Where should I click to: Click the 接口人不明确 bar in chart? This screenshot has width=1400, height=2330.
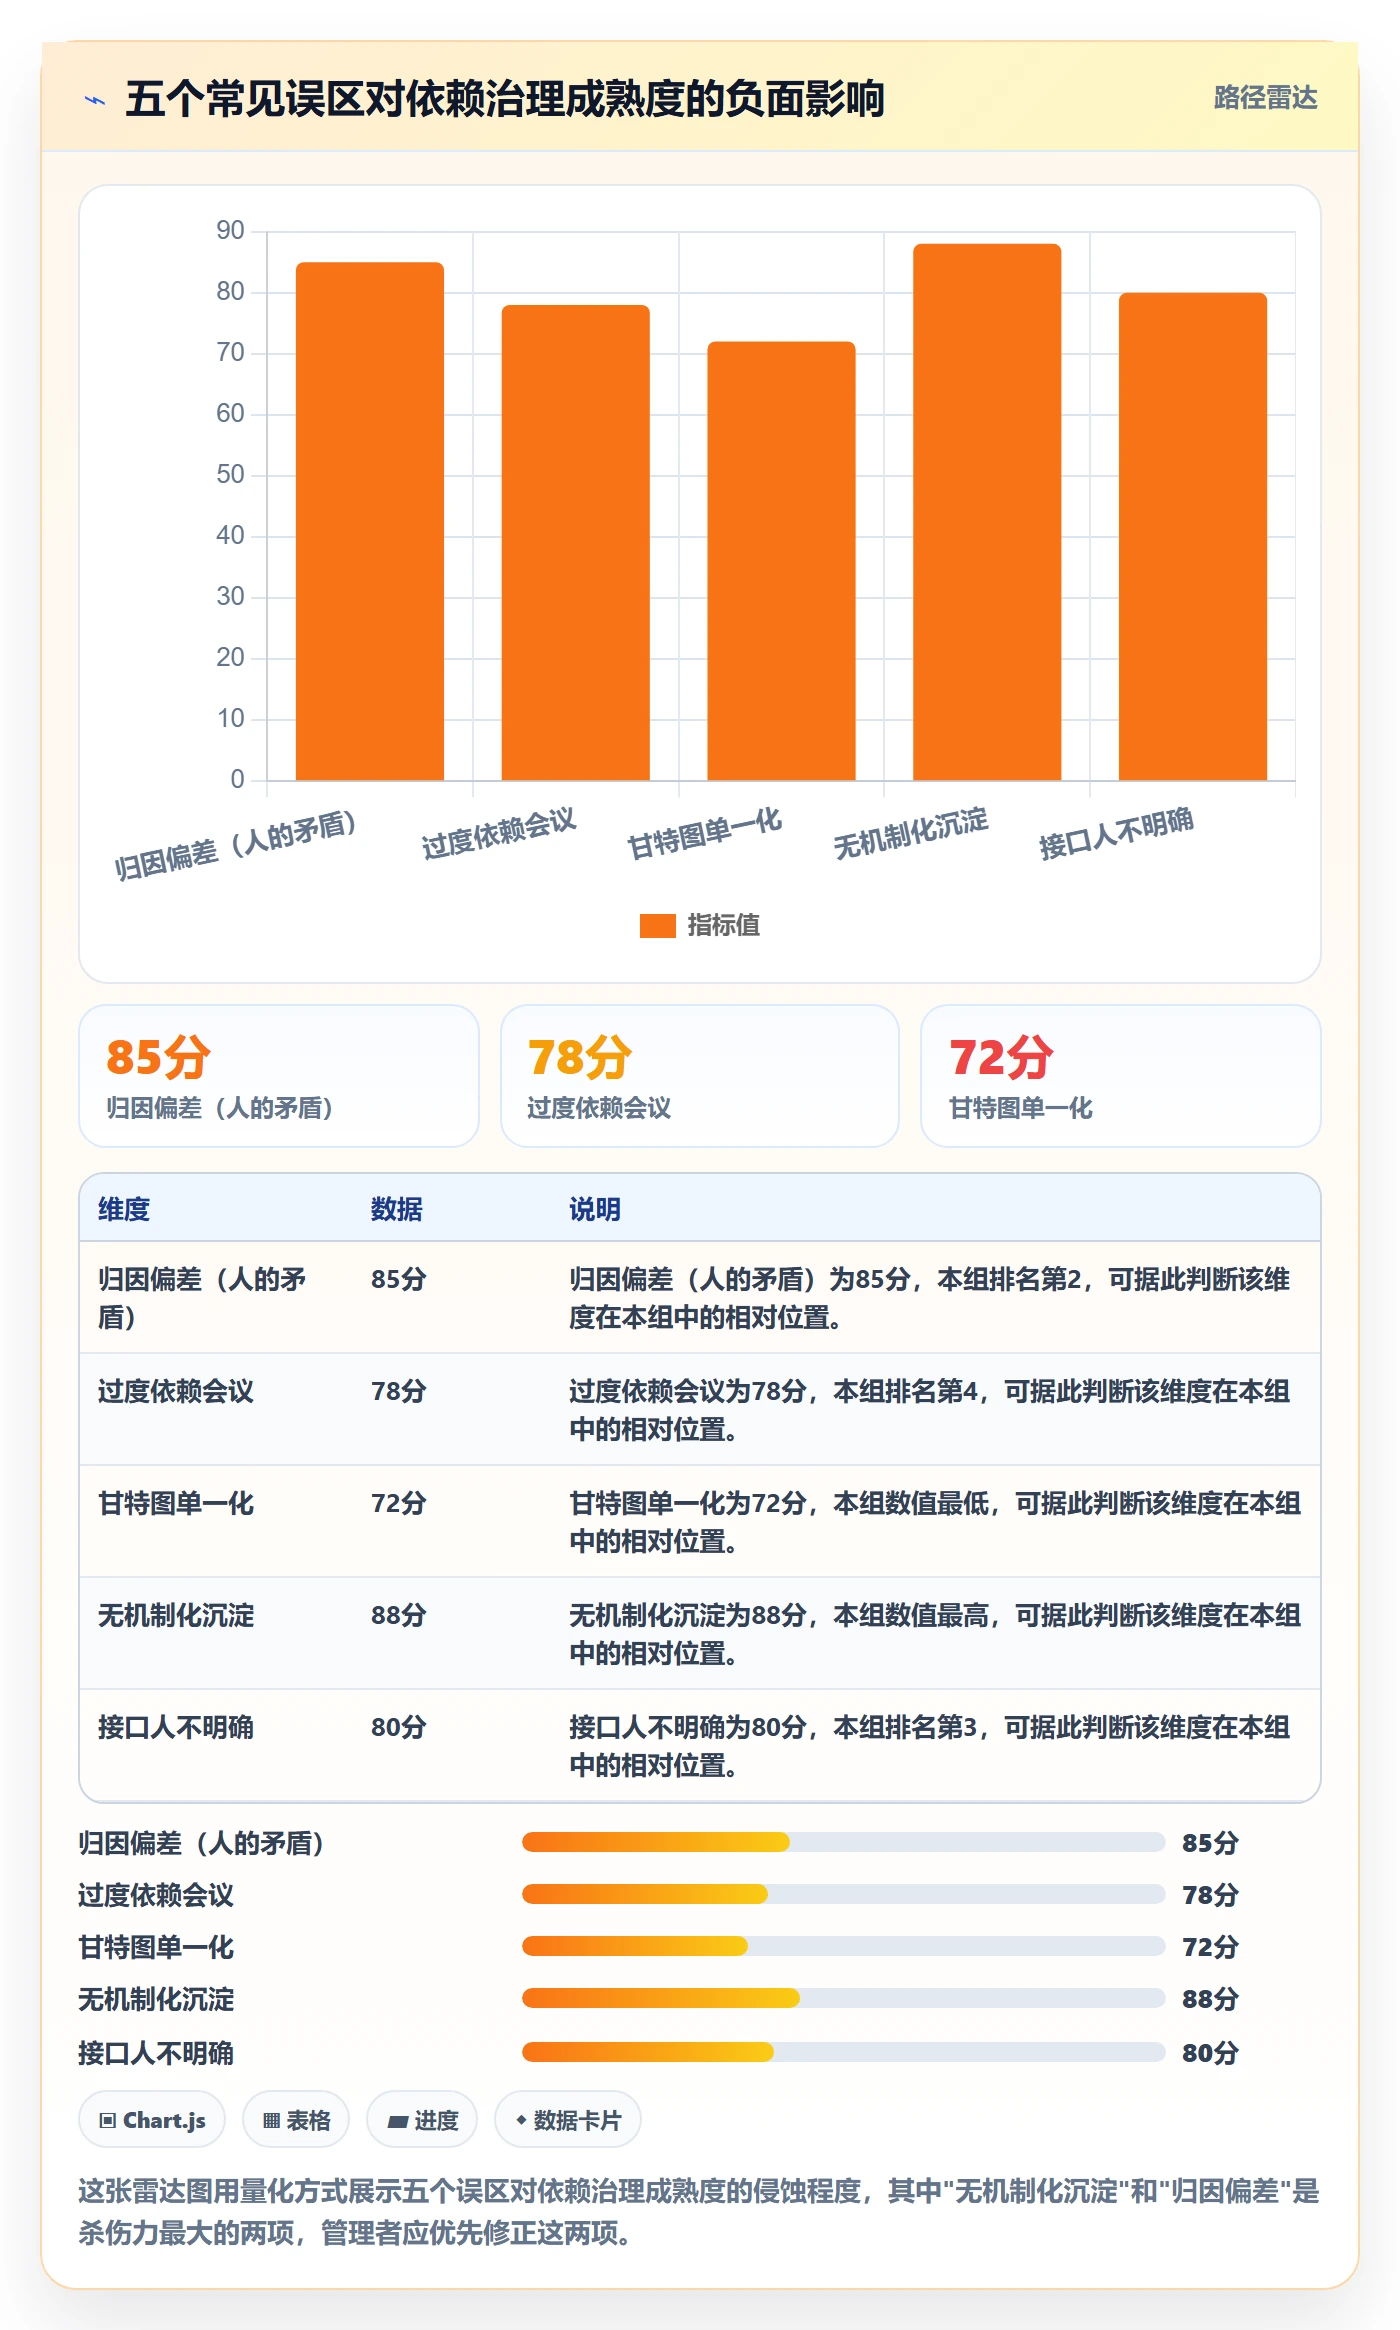tap(1193, 537)
